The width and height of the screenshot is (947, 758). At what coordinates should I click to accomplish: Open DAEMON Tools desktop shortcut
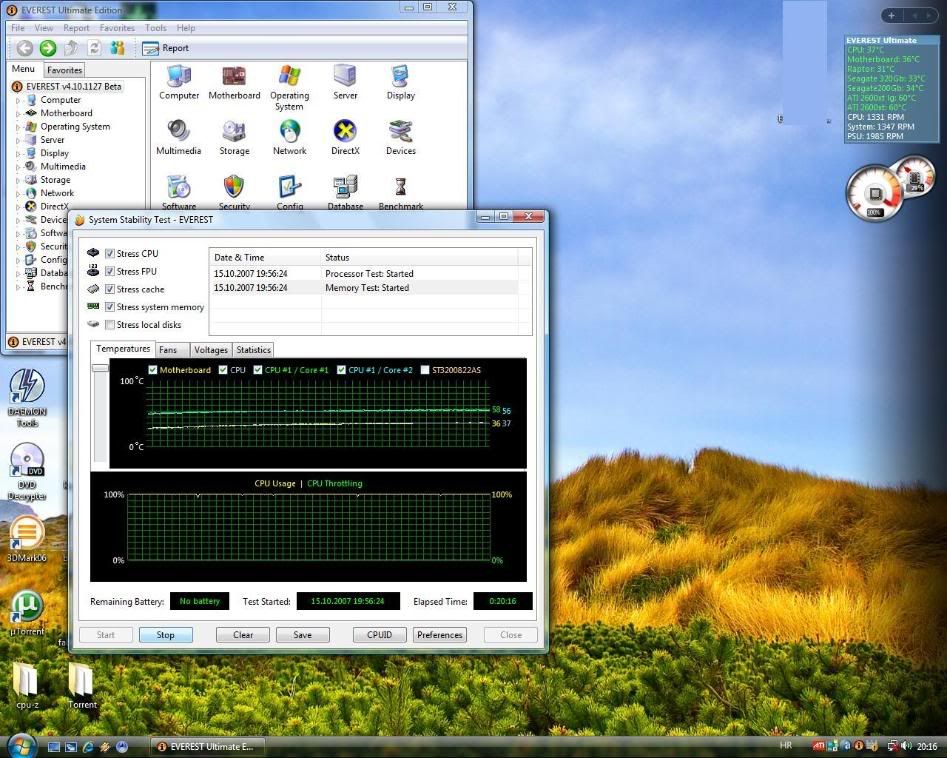tap(27, 397)
